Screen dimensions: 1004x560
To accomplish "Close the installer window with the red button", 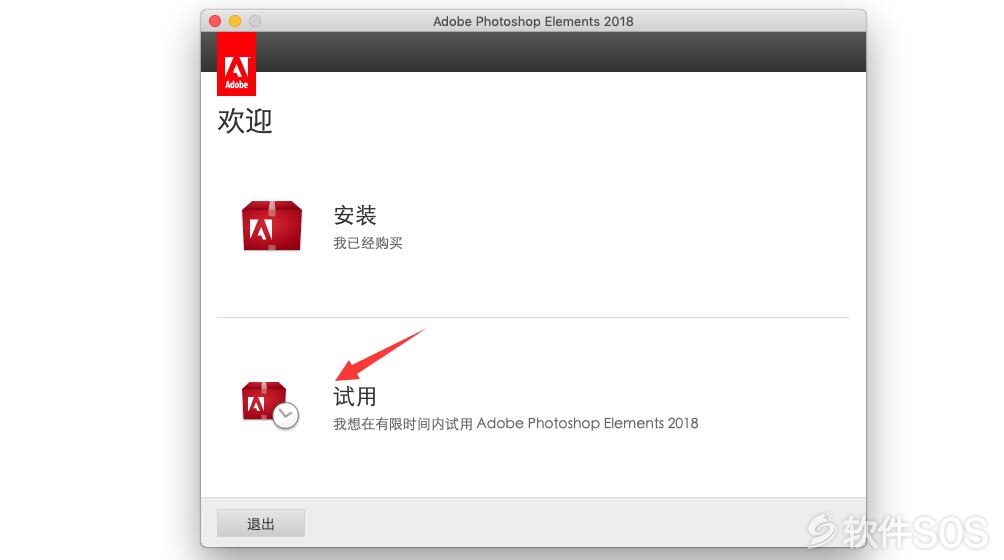I will click(215, 21).
